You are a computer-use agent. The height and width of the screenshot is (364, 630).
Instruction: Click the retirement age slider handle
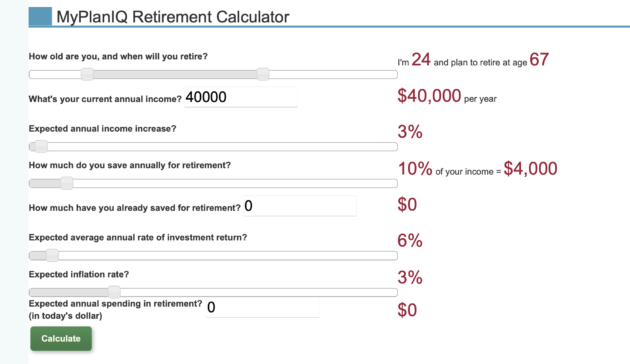tap(263, 74)
